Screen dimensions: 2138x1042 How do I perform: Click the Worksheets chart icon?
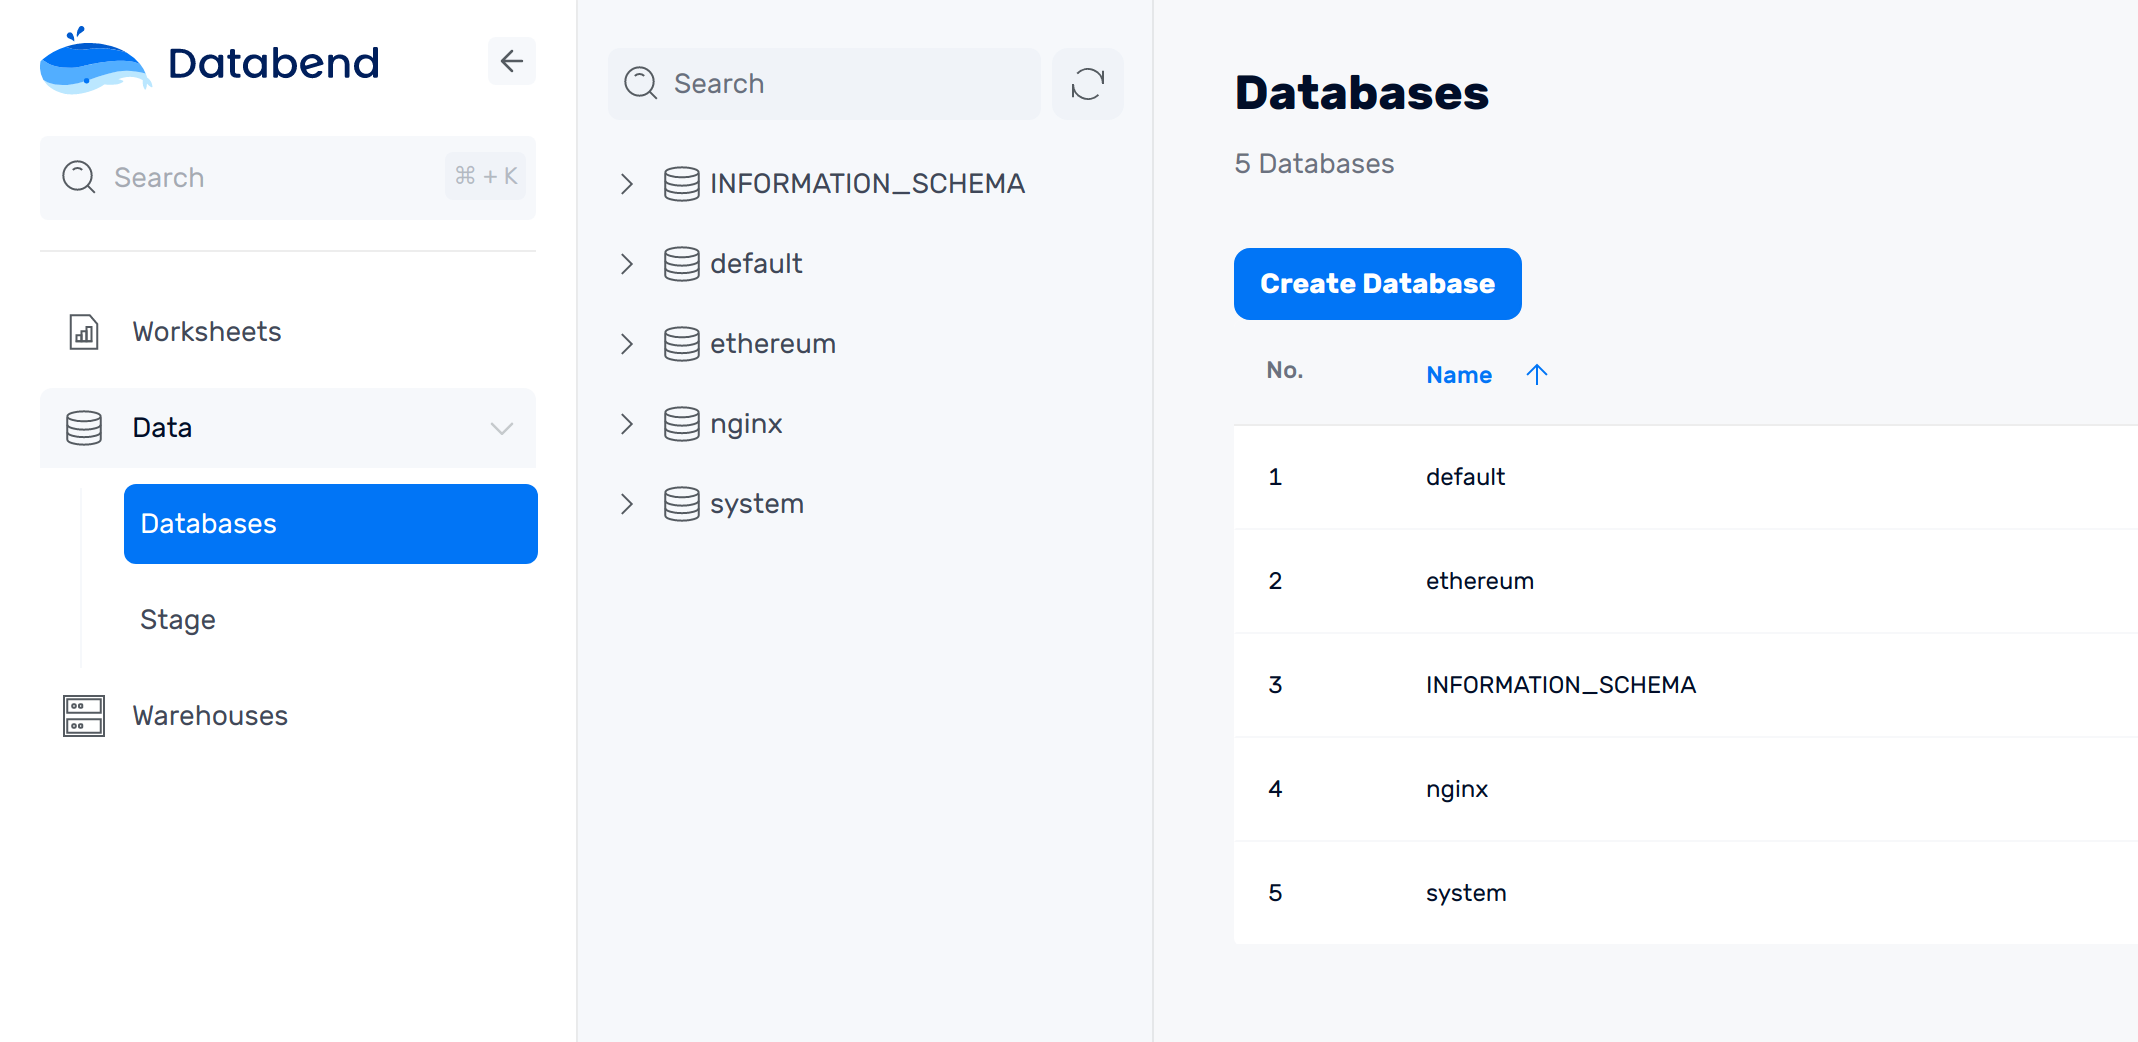tap(84, 332)
